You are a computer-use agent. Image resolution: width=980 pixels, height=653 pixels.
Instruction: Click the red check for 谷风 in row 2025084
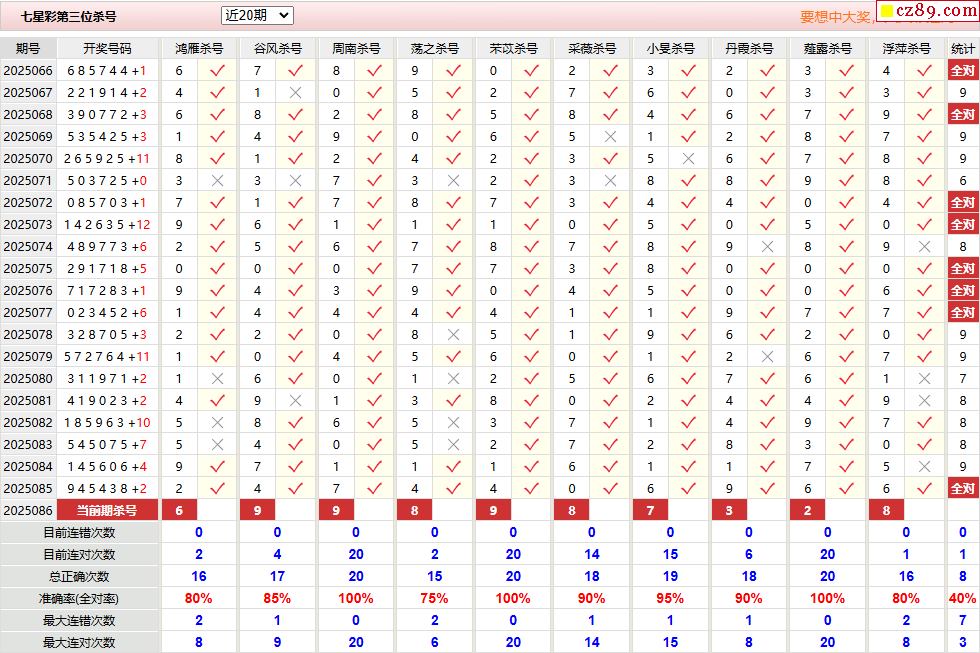tap(296, 467)
